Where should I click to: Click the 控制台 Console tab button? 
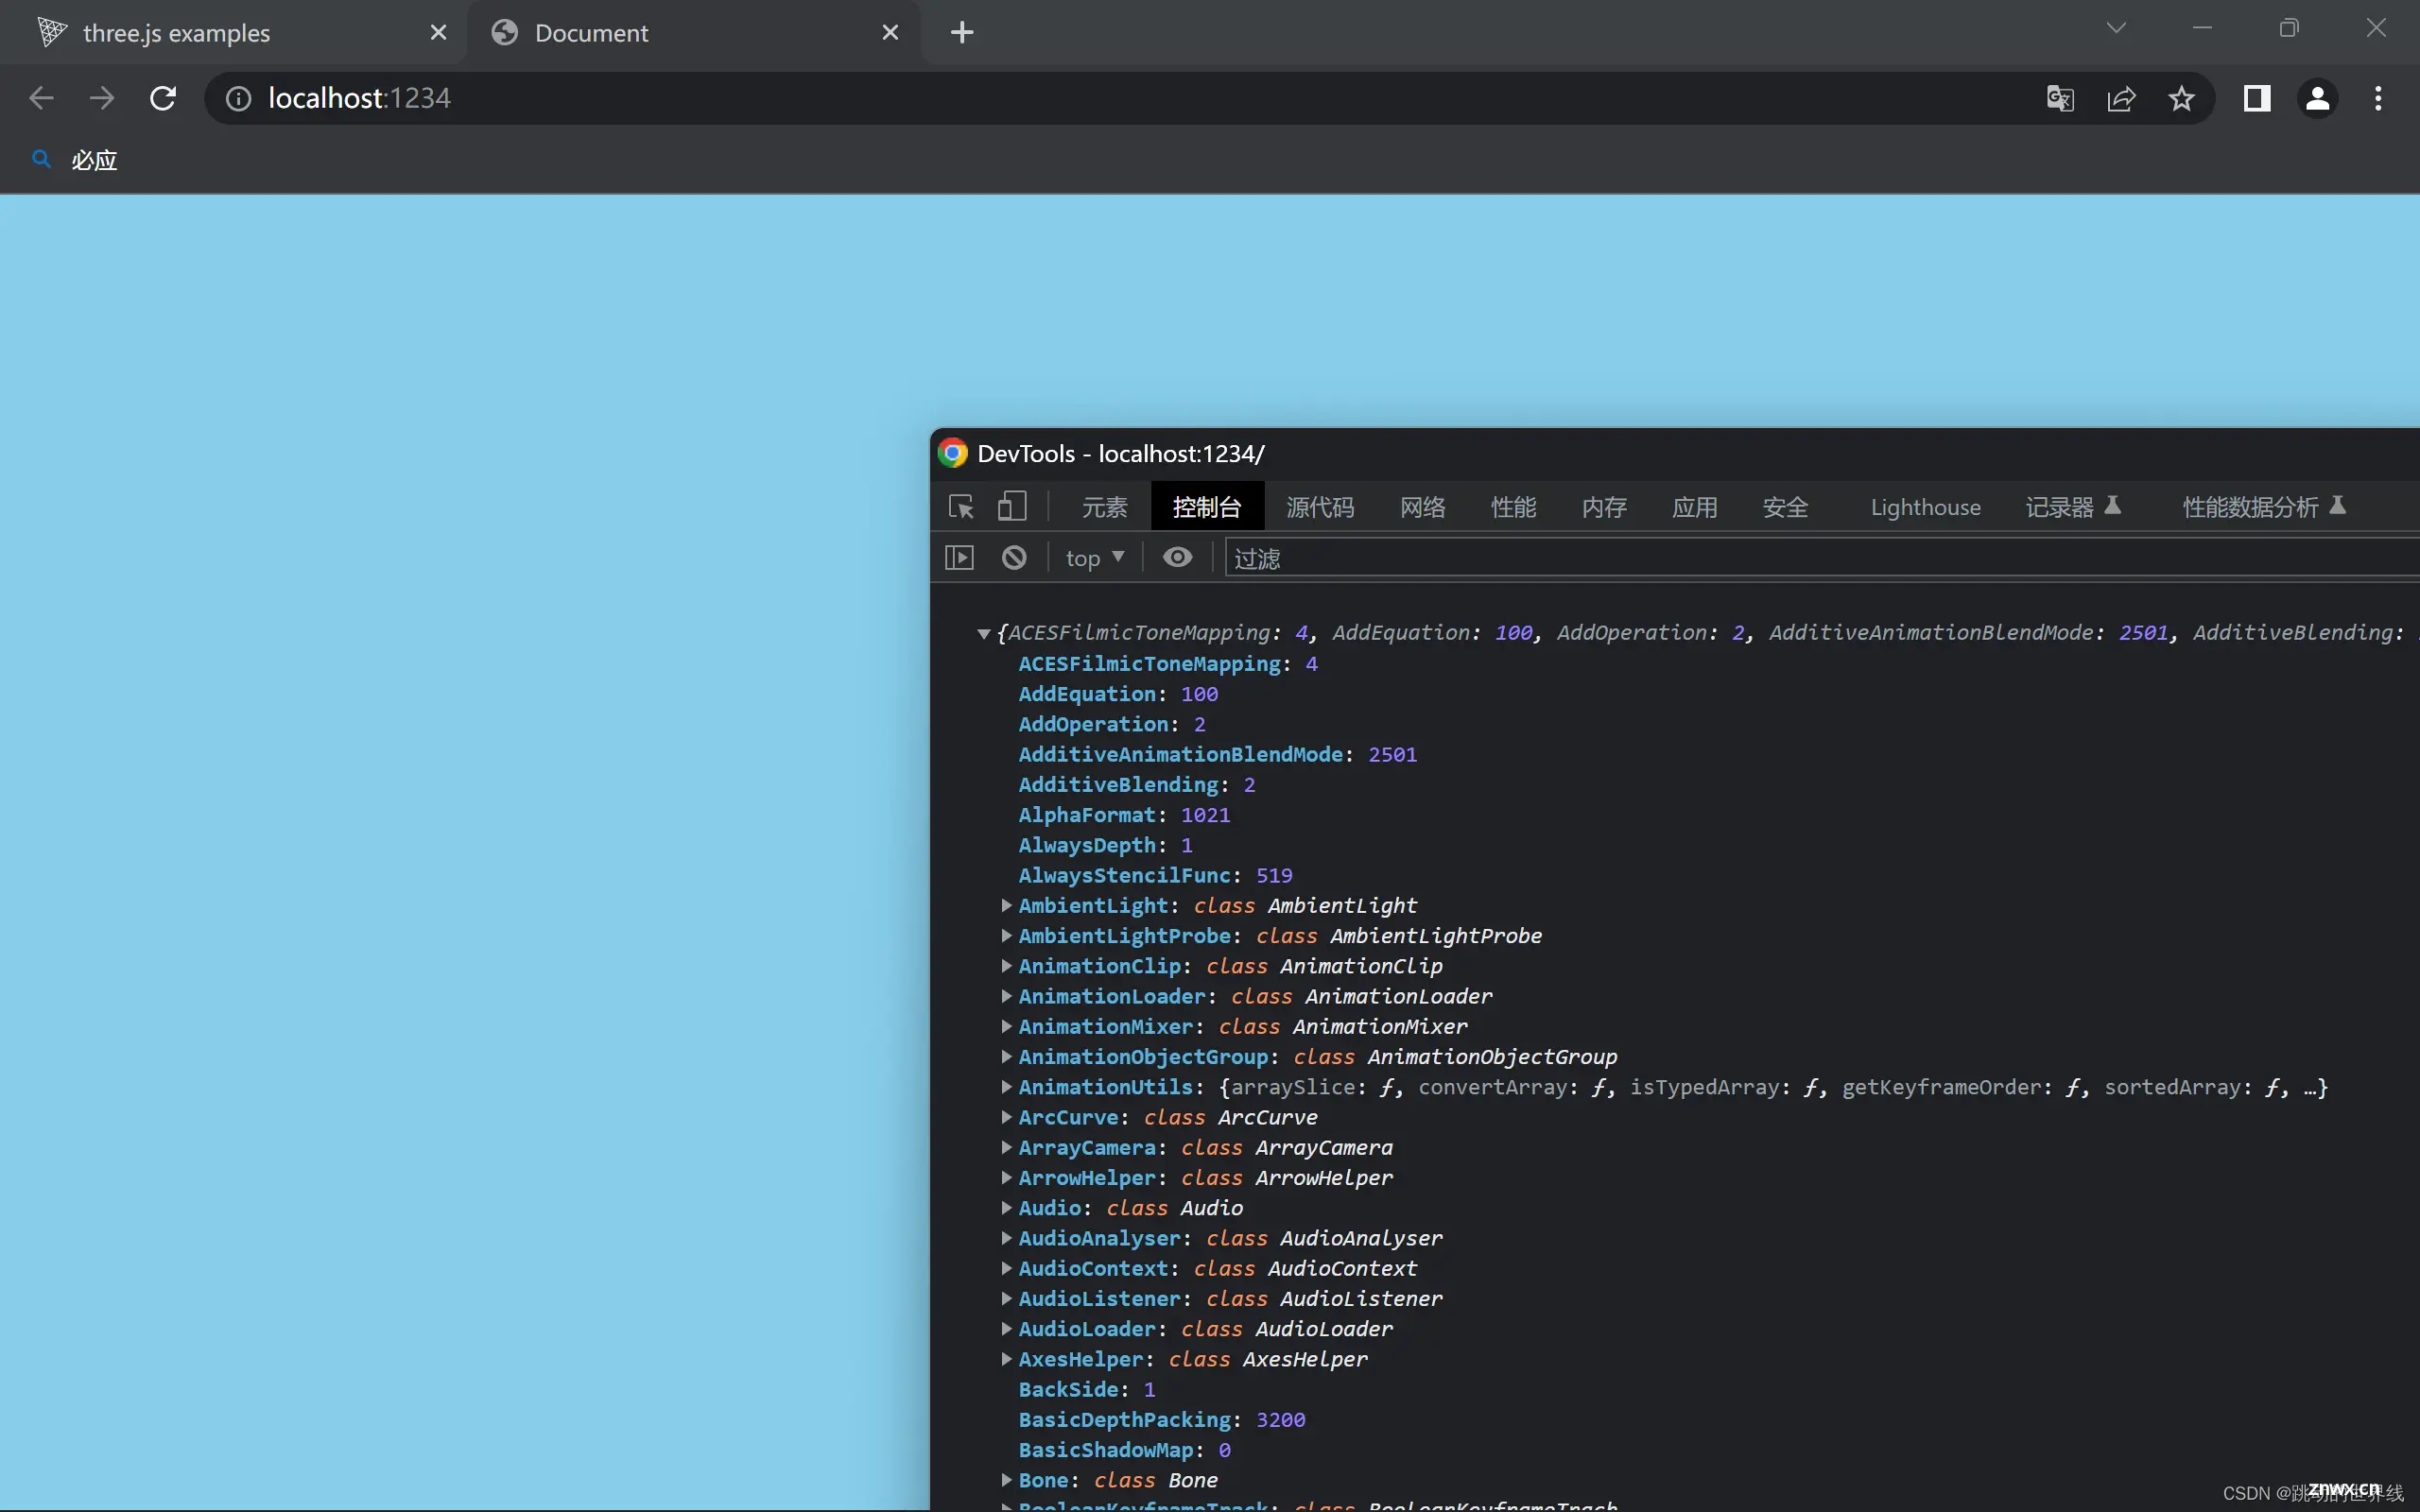click(x=1205, y=507)
